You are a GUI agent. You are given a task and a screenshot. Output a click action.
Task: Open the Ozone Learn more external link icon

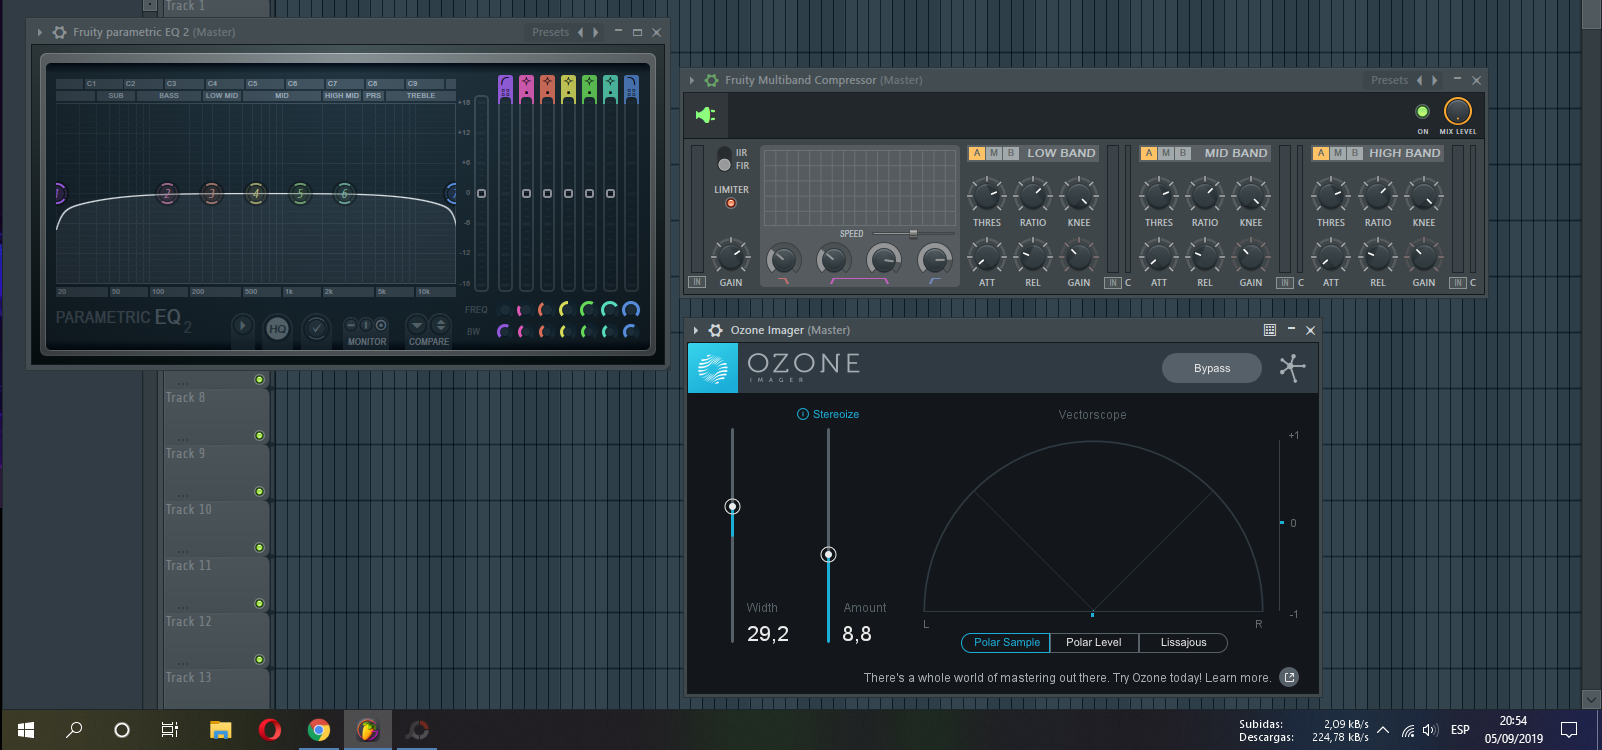[1289, 677]
